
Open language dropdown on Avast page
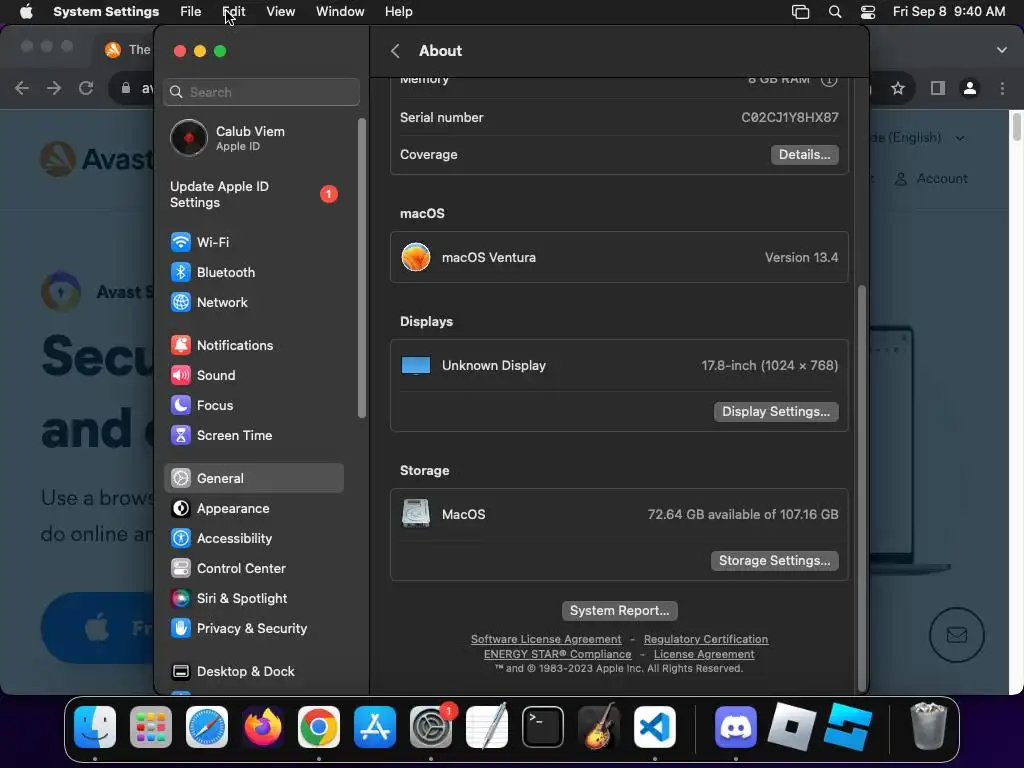point(918,137)
